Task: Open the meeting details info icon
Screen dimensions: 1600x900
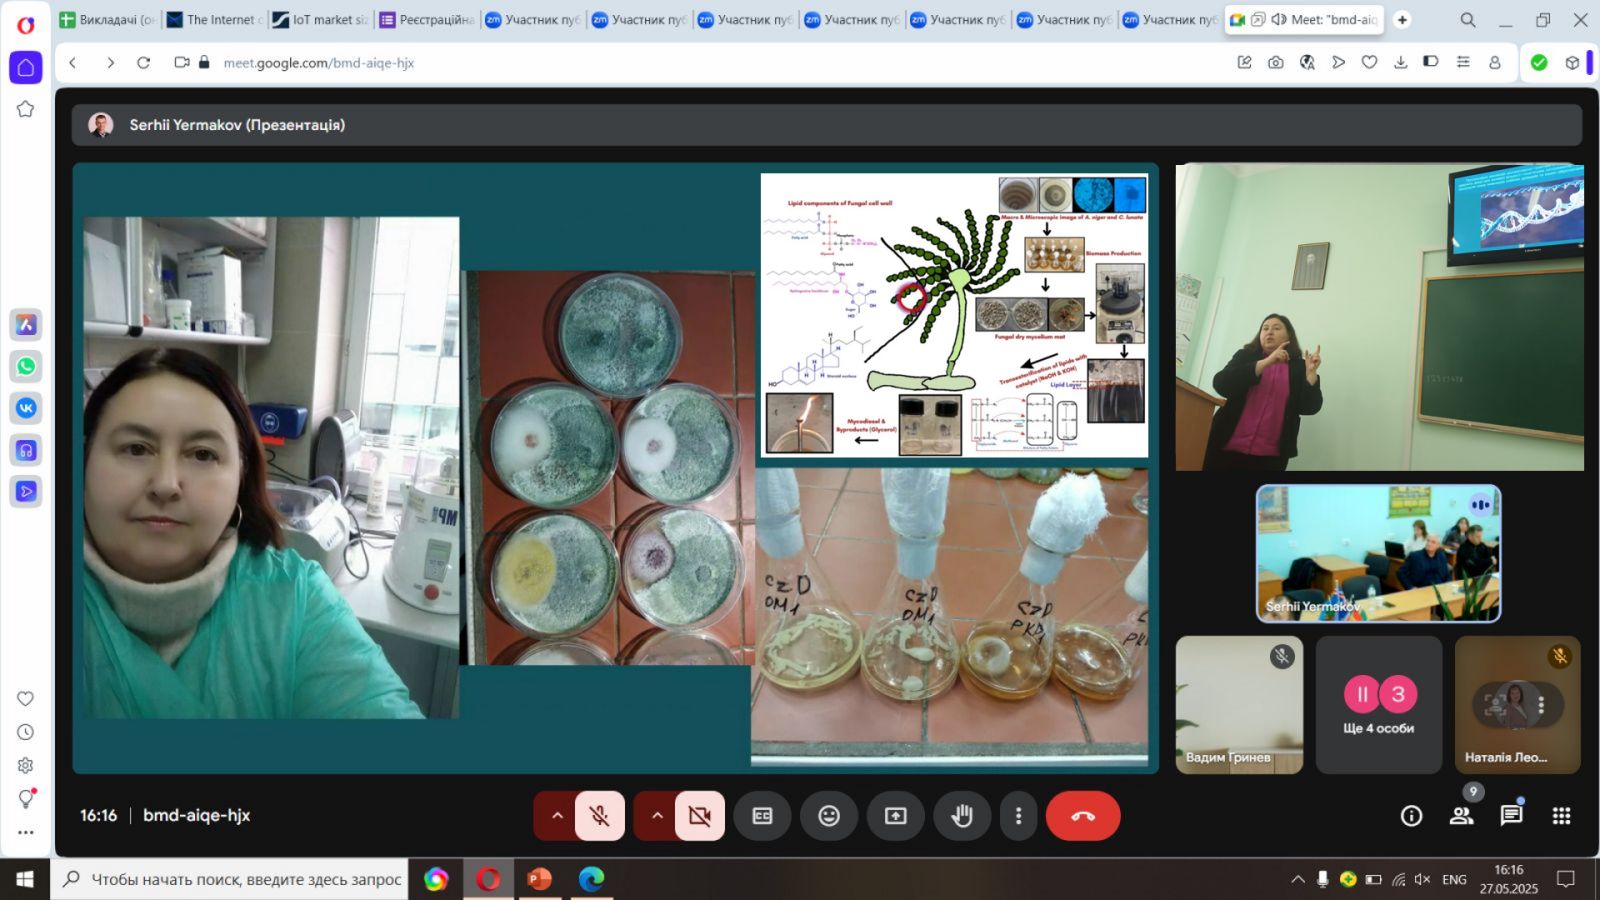Action: (1411, 816)
